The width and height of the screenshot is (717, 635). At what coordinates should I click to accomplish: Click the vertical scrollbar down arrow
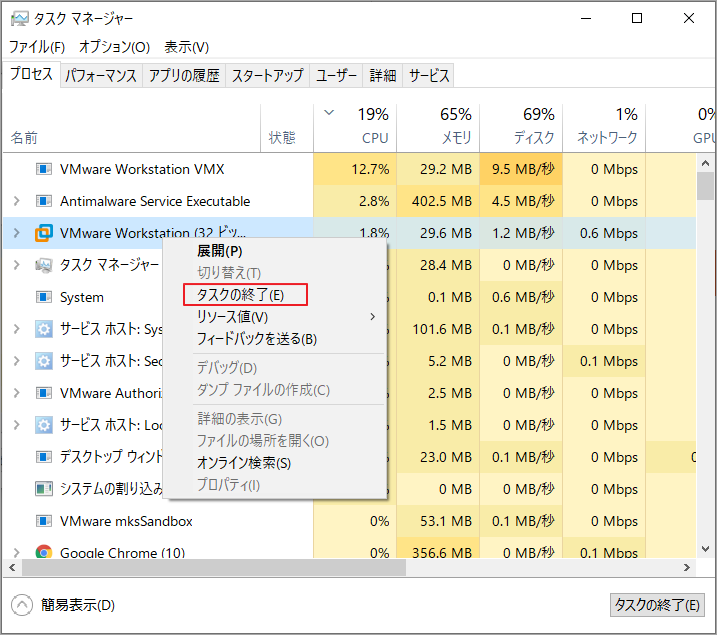pos(706,549)
